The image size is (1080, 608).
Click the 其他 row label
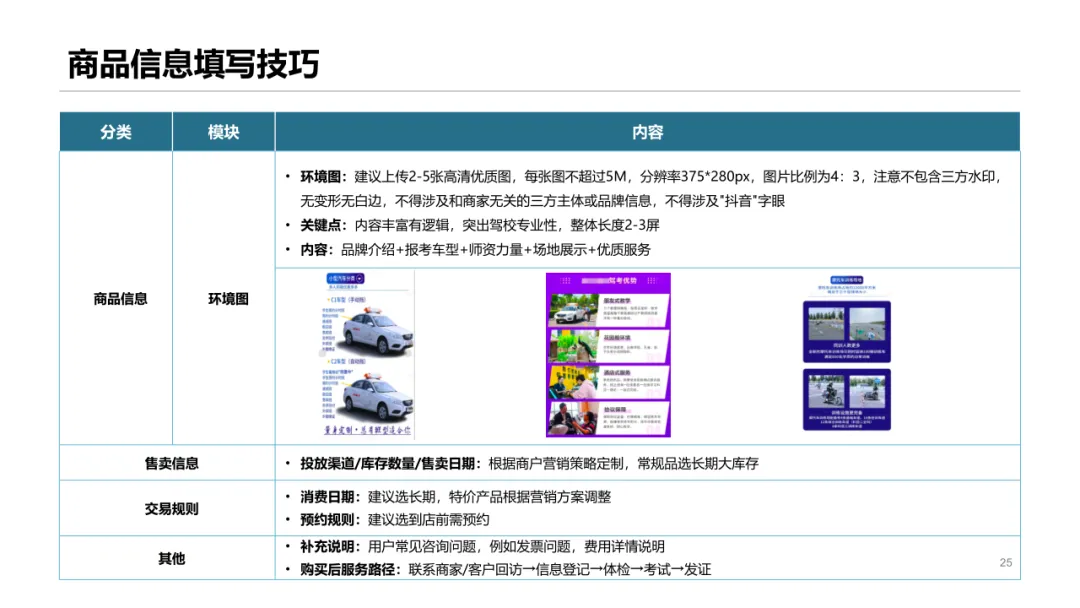172,558
